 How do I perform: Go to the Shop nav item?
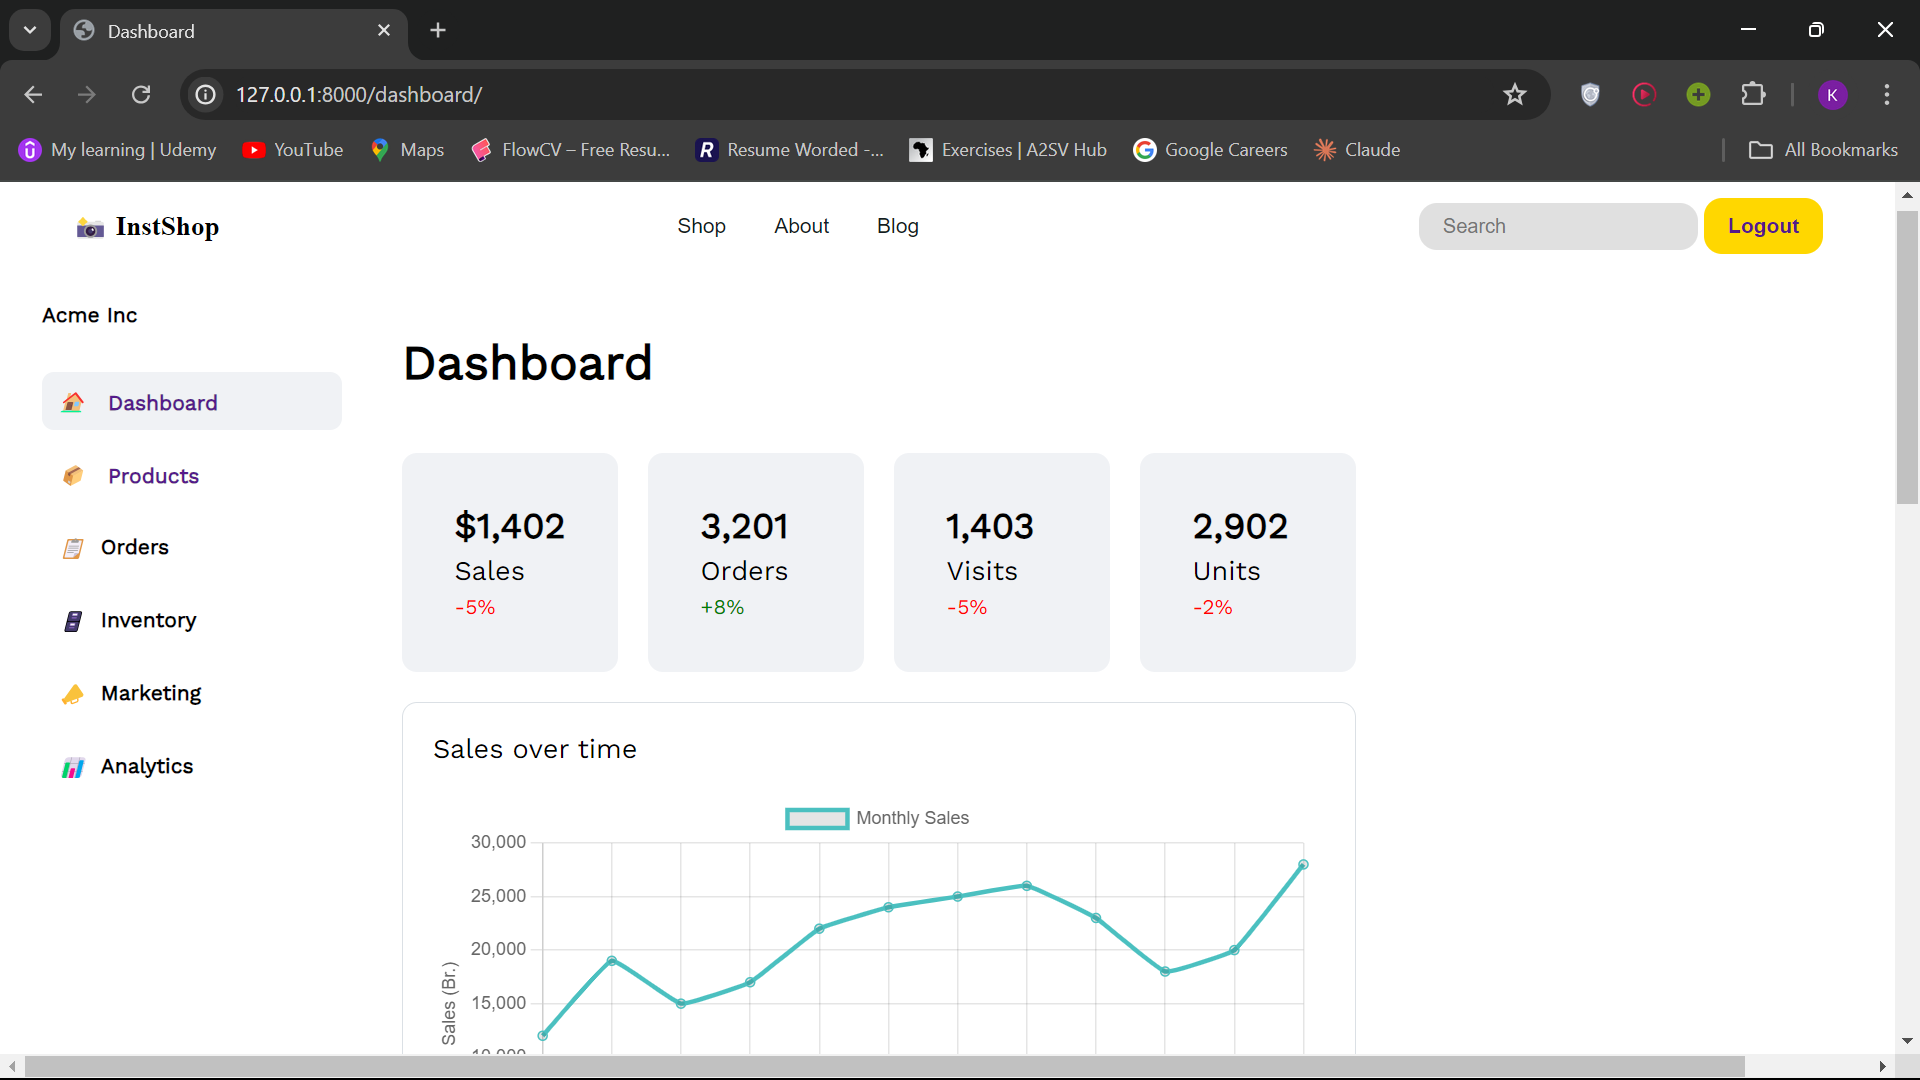pyautogui.click(x=701, y=226)
